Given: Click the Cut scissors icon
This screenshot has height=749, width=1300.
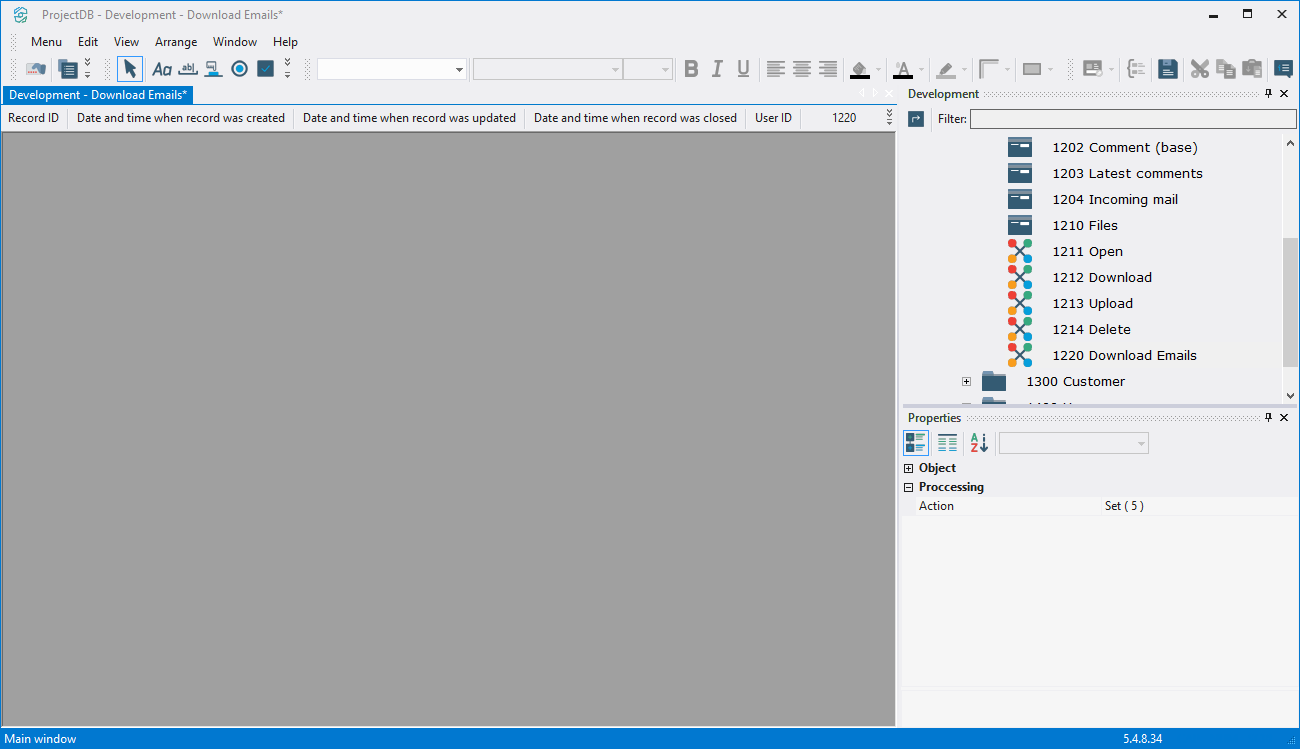Looking at the screenshot, I should point(1199,69).
